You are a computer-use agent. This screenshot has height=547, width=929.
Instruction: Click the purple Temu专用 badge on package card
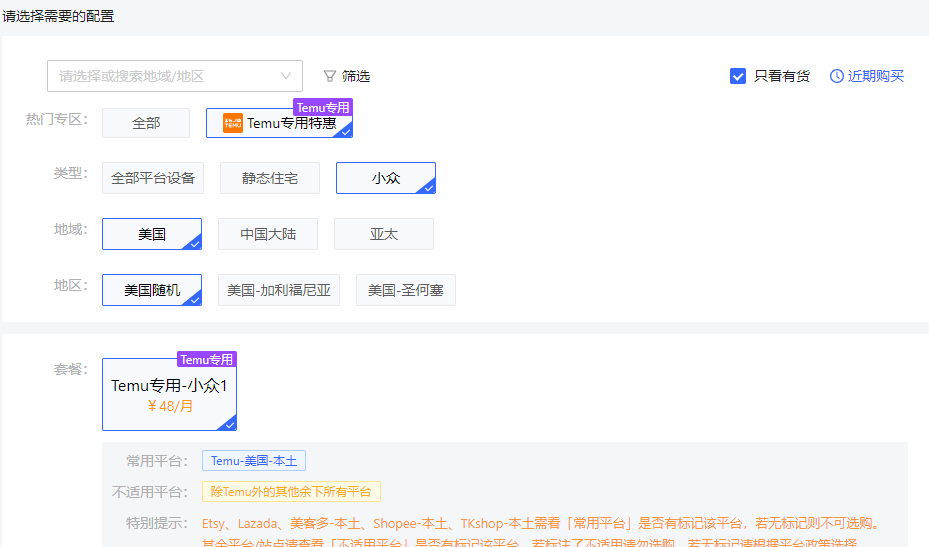point(207,359)
